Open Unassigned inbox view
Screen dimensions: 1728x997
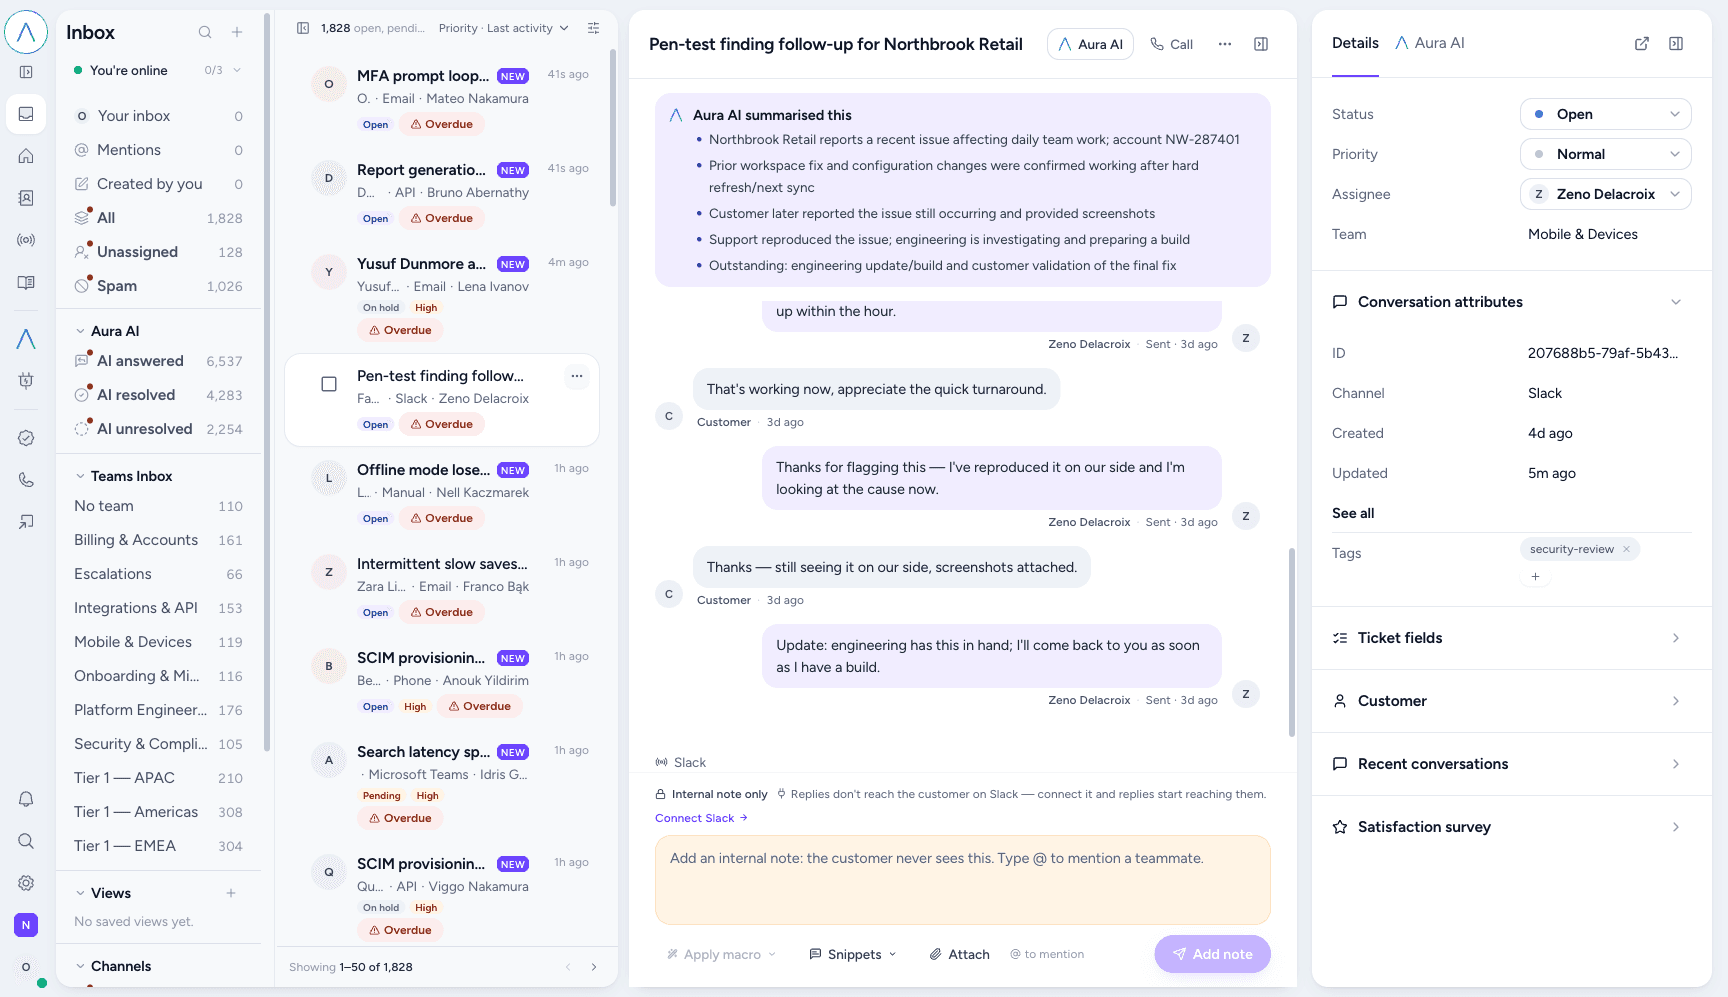[158, 252]
